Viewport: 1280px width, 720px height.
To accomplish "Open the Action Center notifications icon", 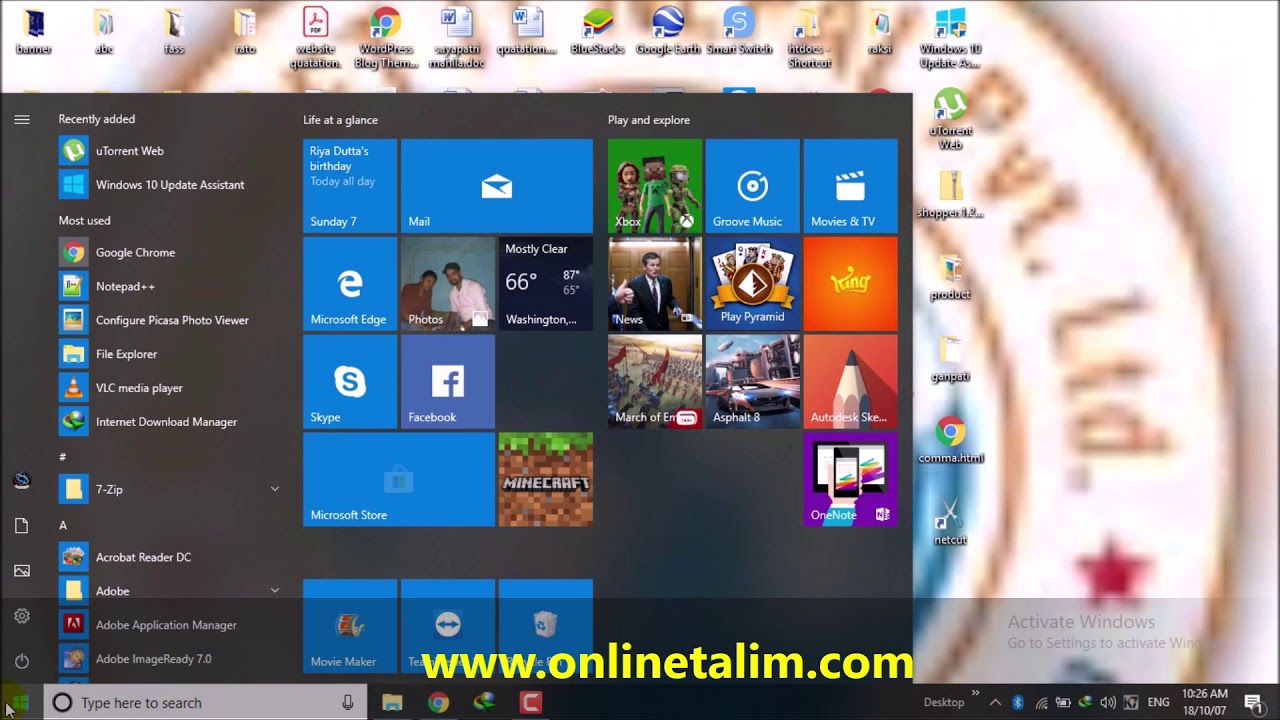I will click(x=1253, y=703).
